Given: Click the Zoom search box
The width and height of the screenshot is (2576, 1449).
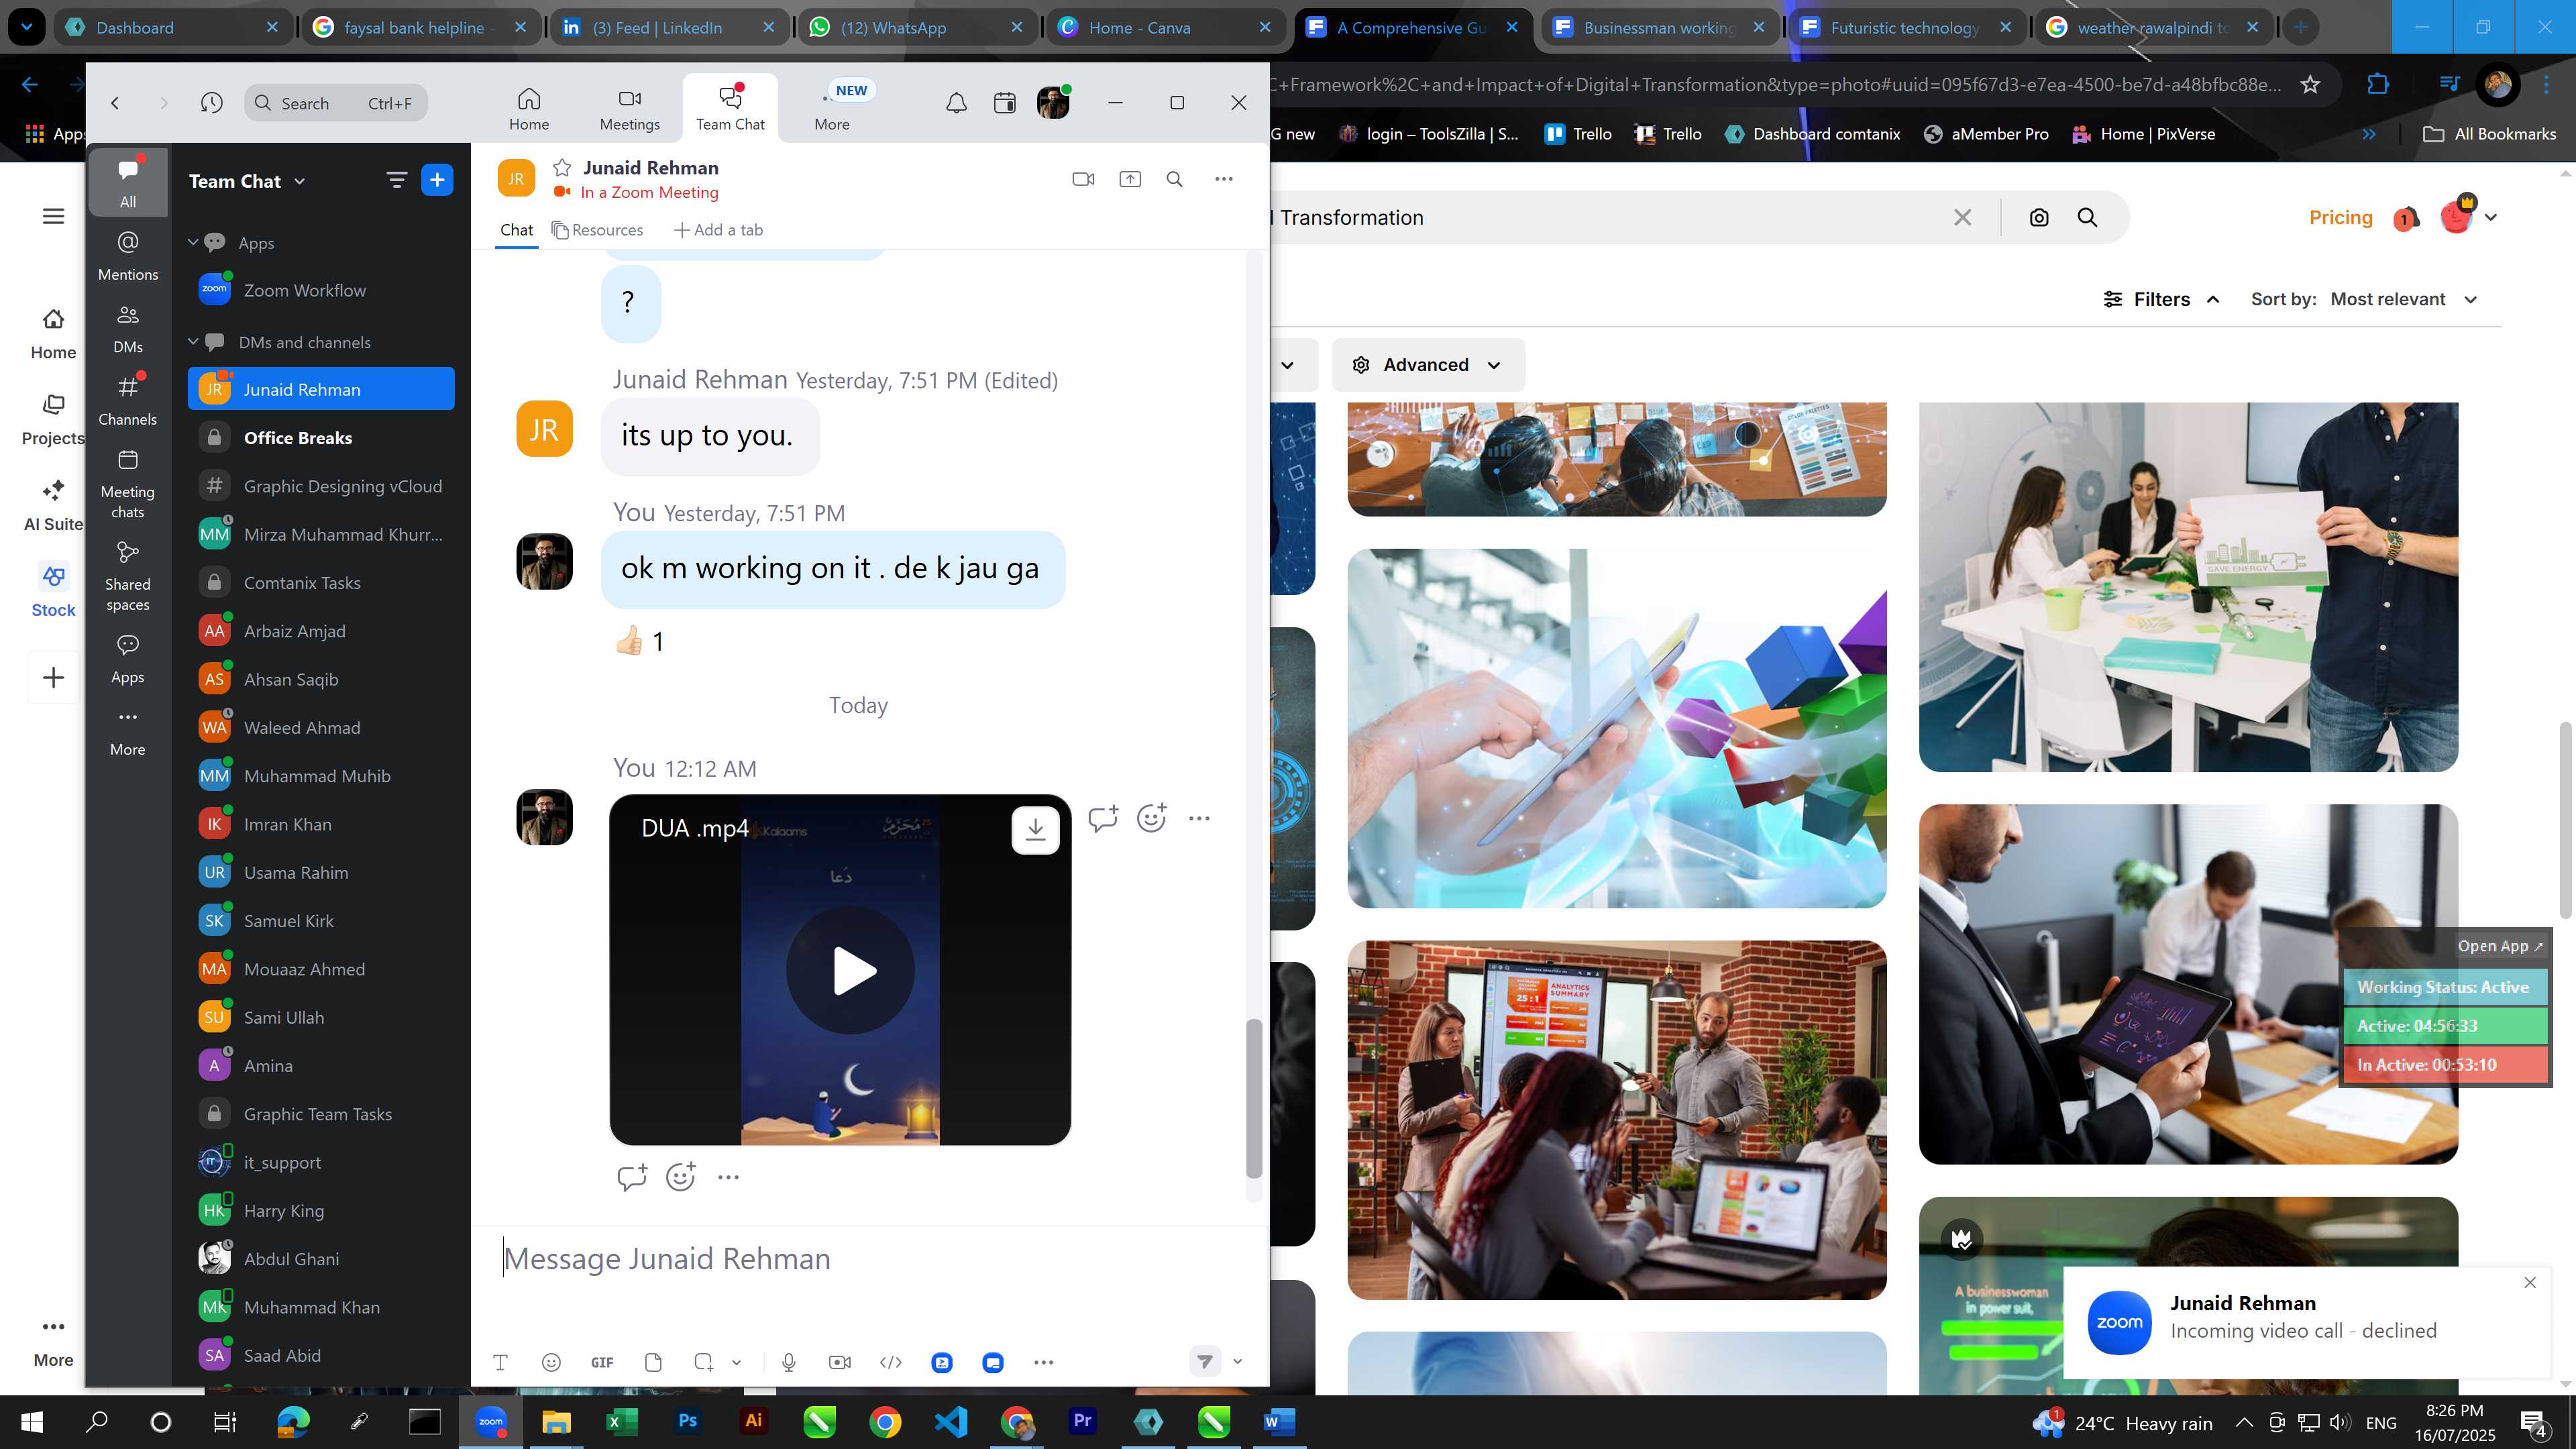Looking at the screenshot, I should (336, 102).
